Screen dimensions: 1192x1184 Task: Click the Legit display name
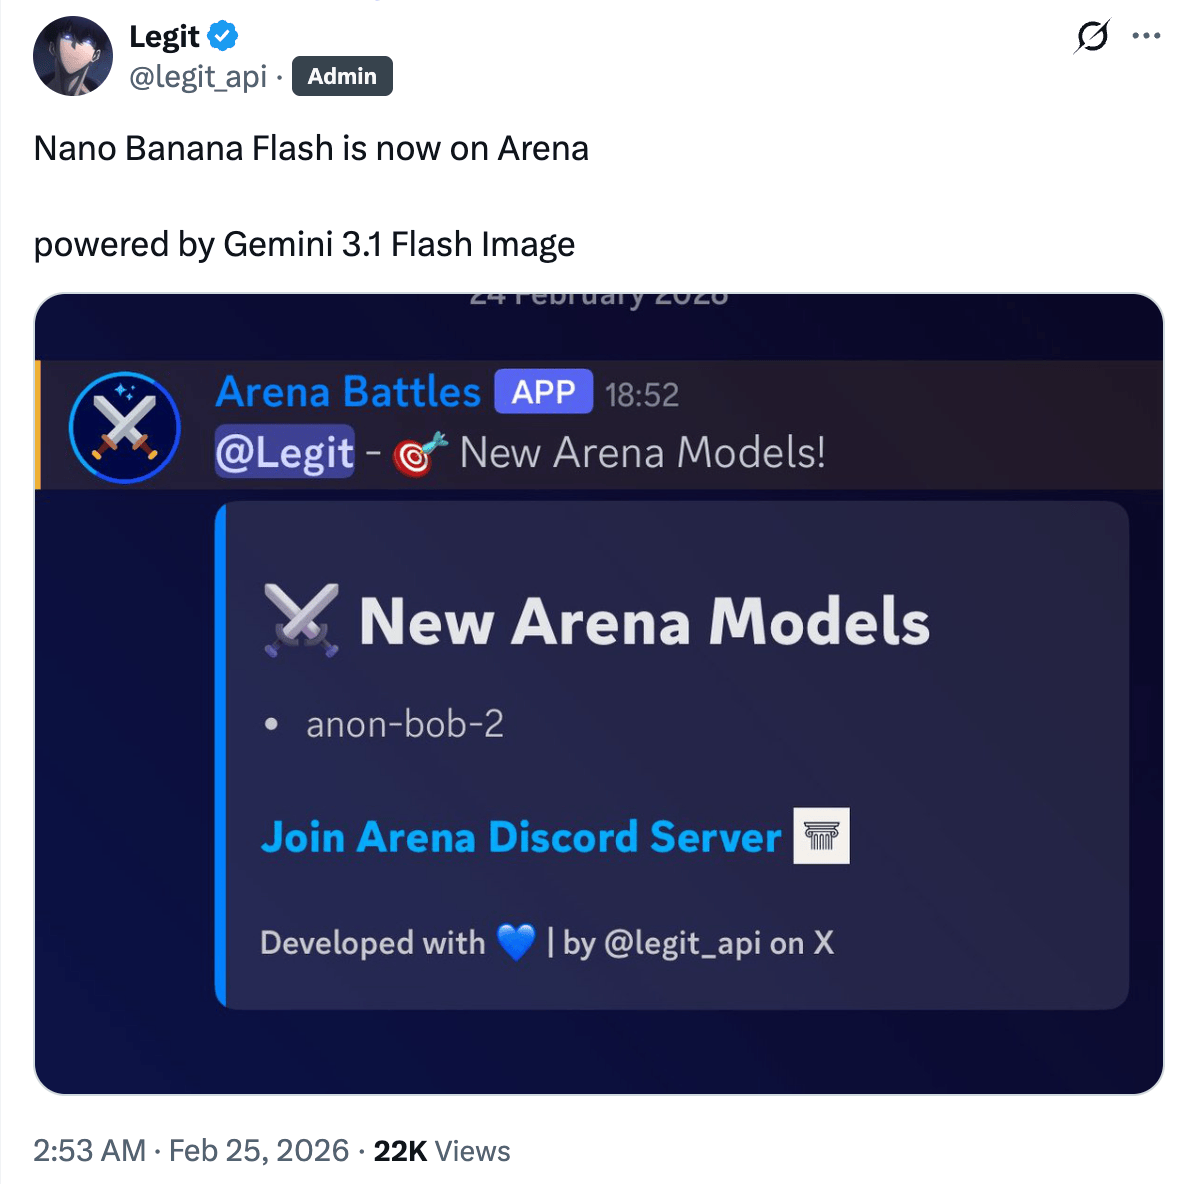click(x=164, y=37)
